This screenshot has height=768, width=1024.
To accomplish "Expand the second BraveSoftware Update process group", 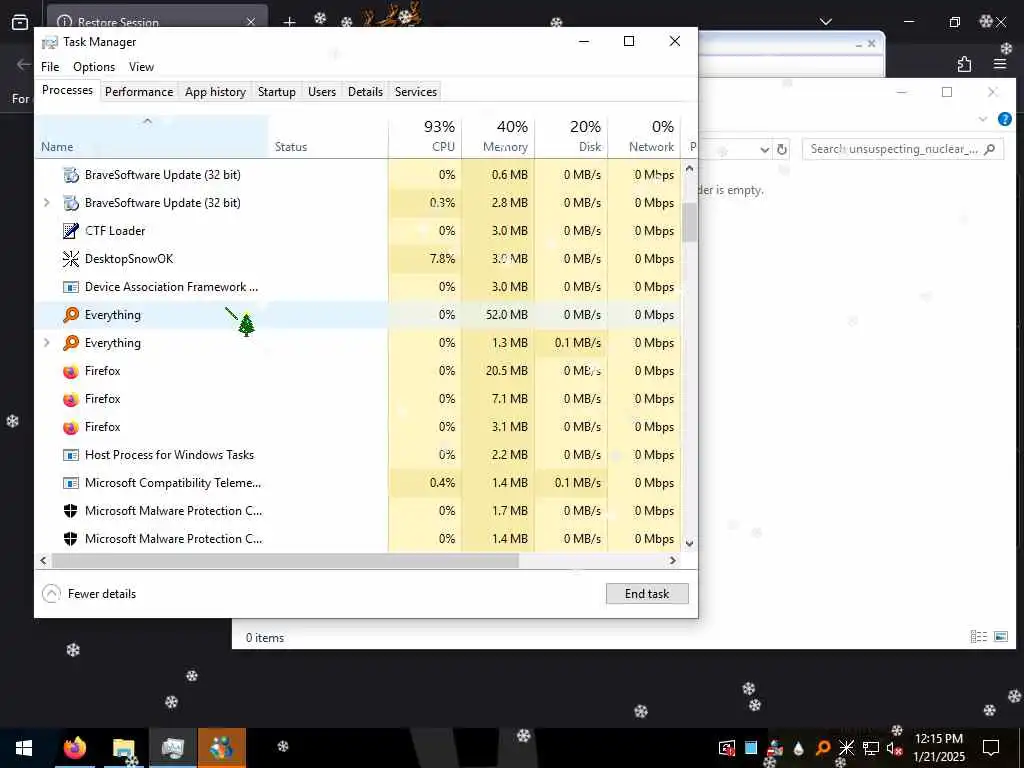I will [x=46, y=203].
